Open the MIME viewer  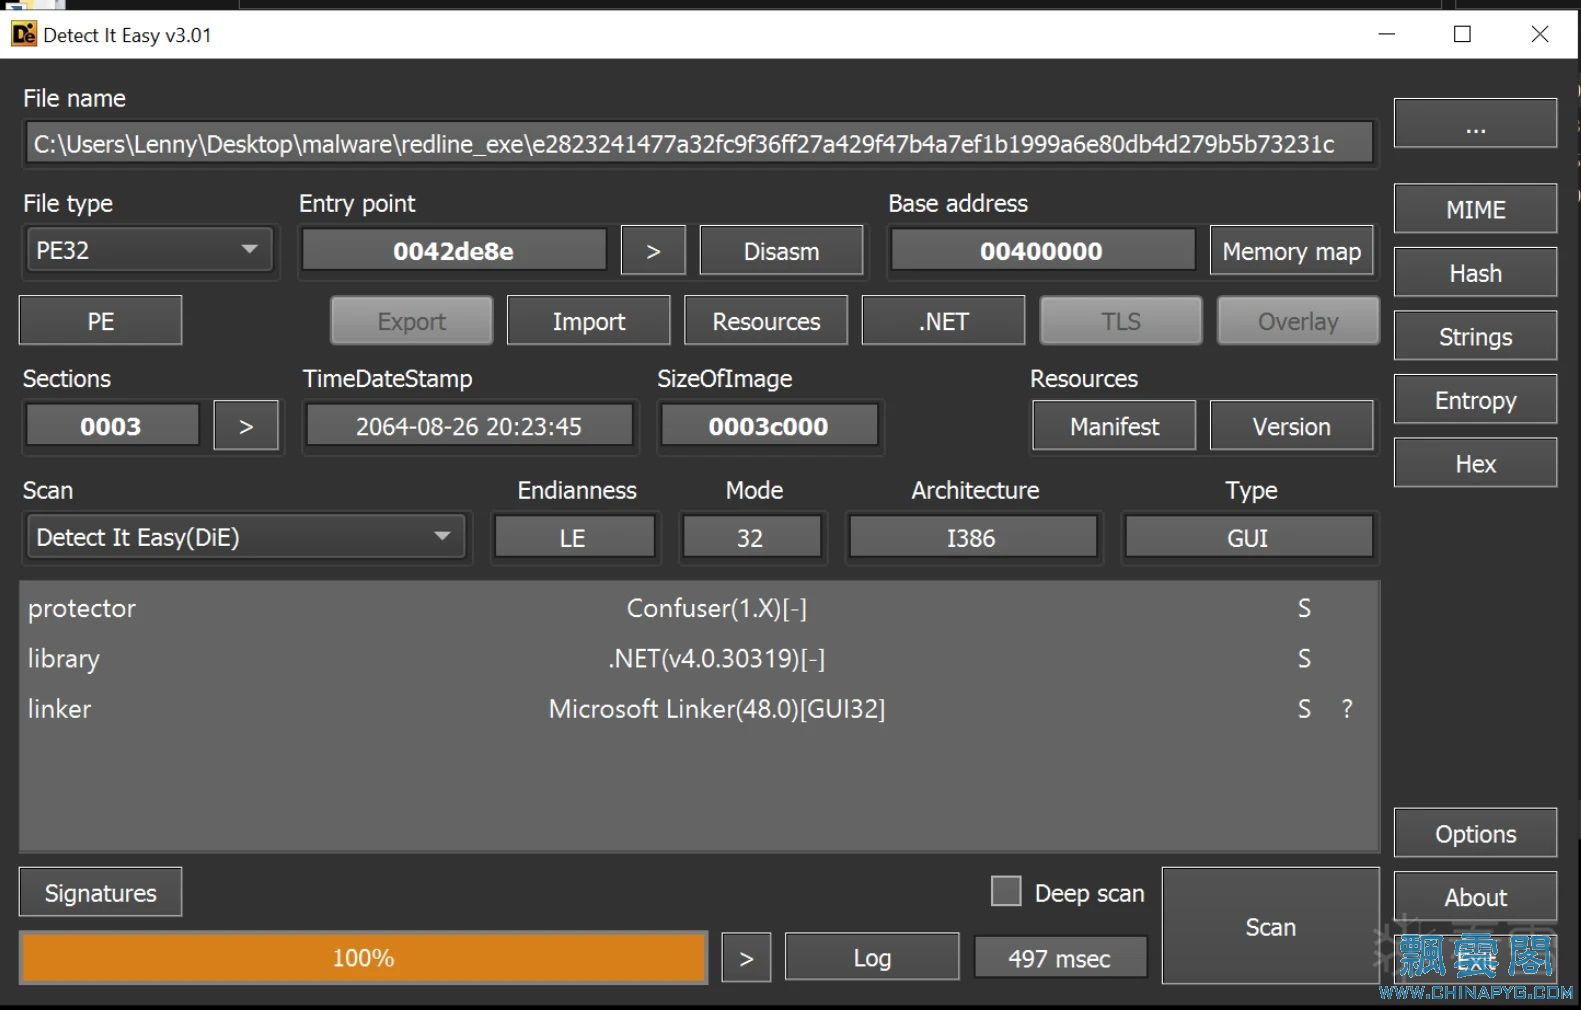pos(1475,209)
